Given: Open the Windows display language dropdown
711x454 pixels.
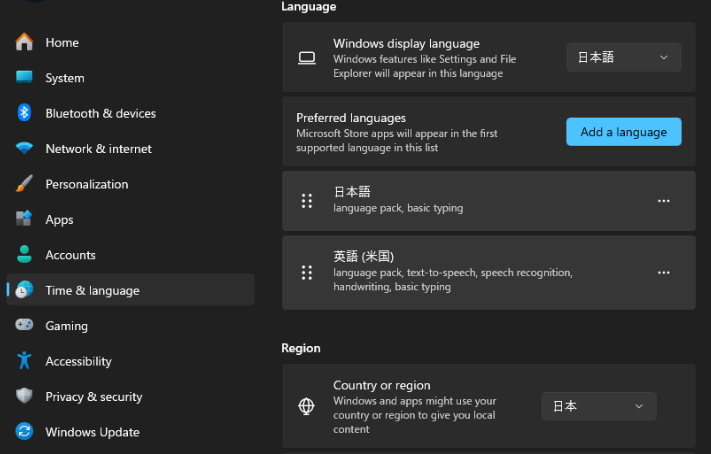Looking at the screenshot, I should (623, 58).
